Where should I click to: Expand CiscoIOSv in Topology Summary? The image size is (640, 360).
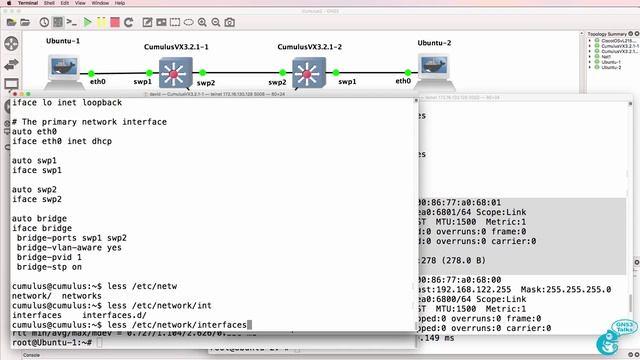tap(589, 41)
